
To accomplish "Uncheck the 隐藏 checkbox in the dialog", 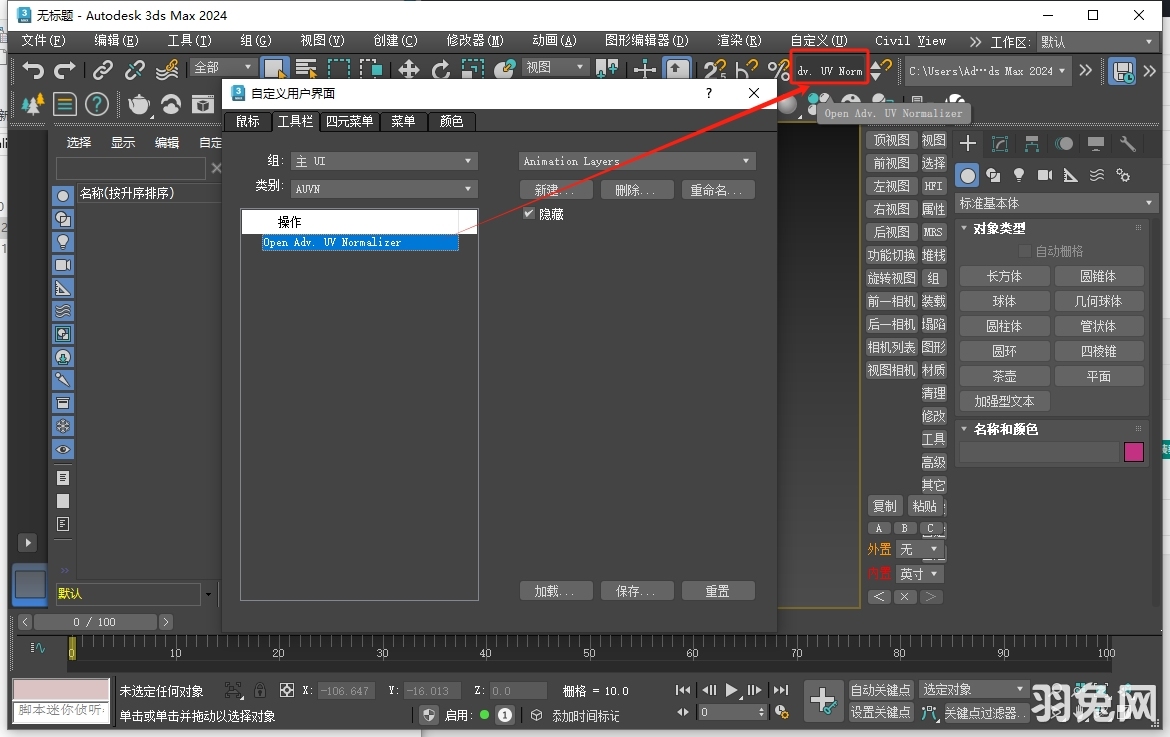I will coord(528,213).
